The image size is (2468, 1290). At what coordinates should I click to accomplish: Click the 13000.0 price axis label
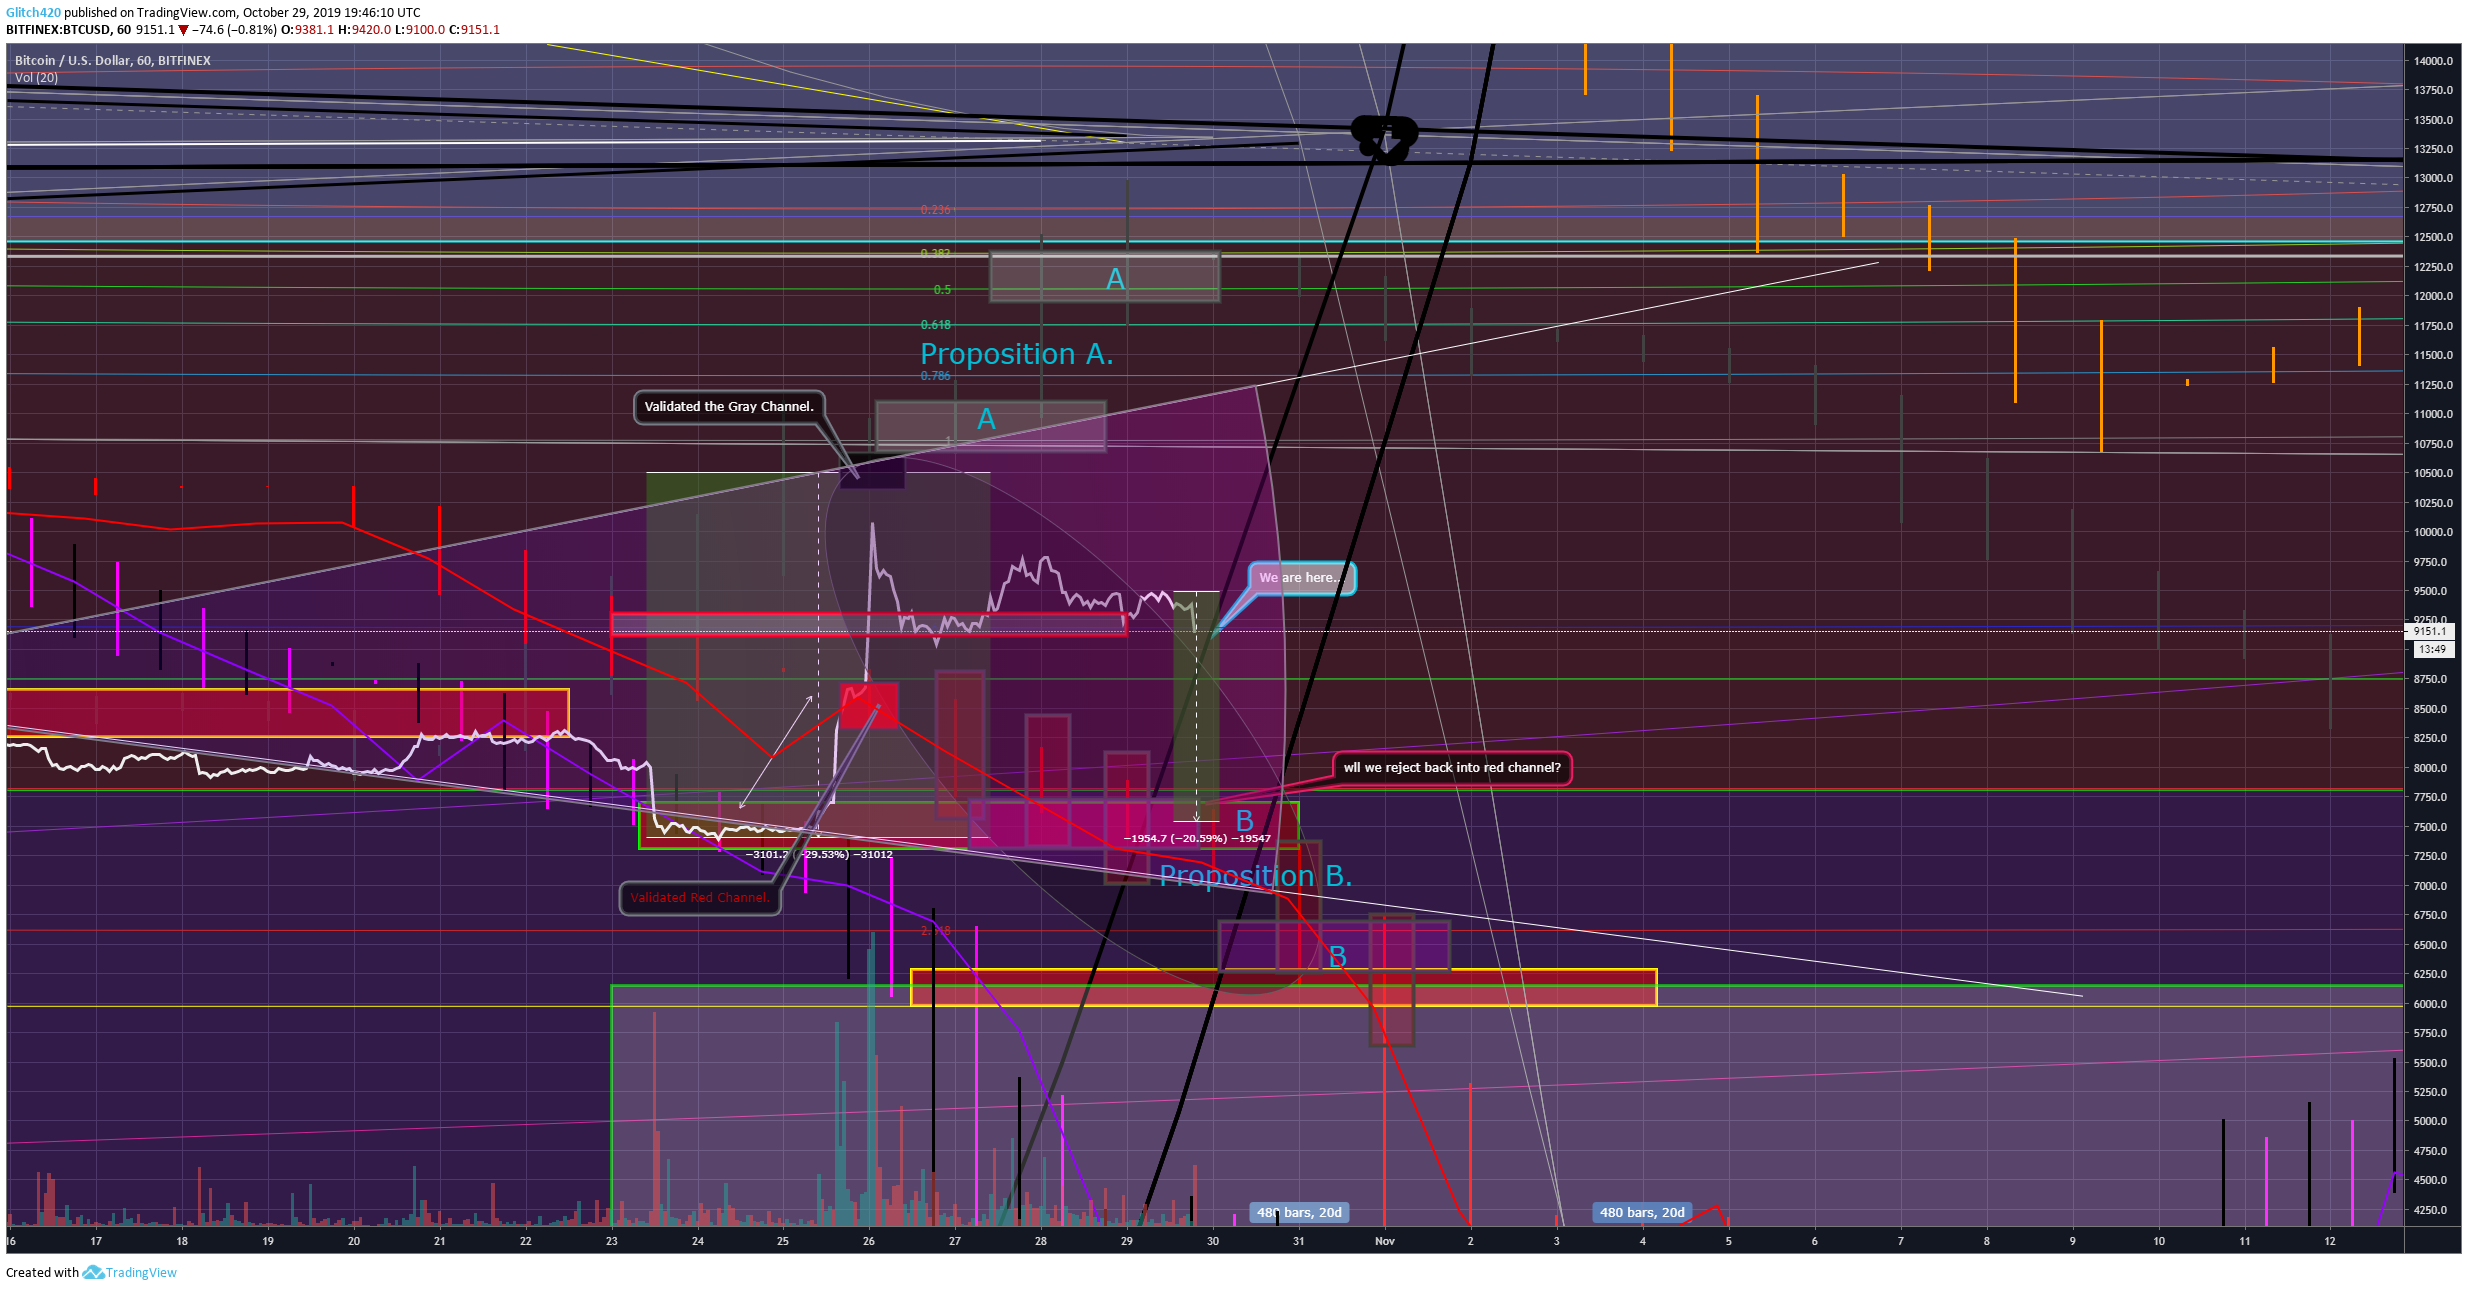point(2432,178)
